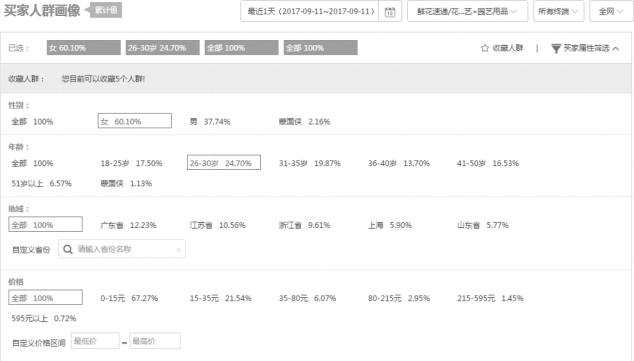Screen dimensions: 634x361
Task: Select the 男 37.74% gender option
Action: tap(210, 122)
